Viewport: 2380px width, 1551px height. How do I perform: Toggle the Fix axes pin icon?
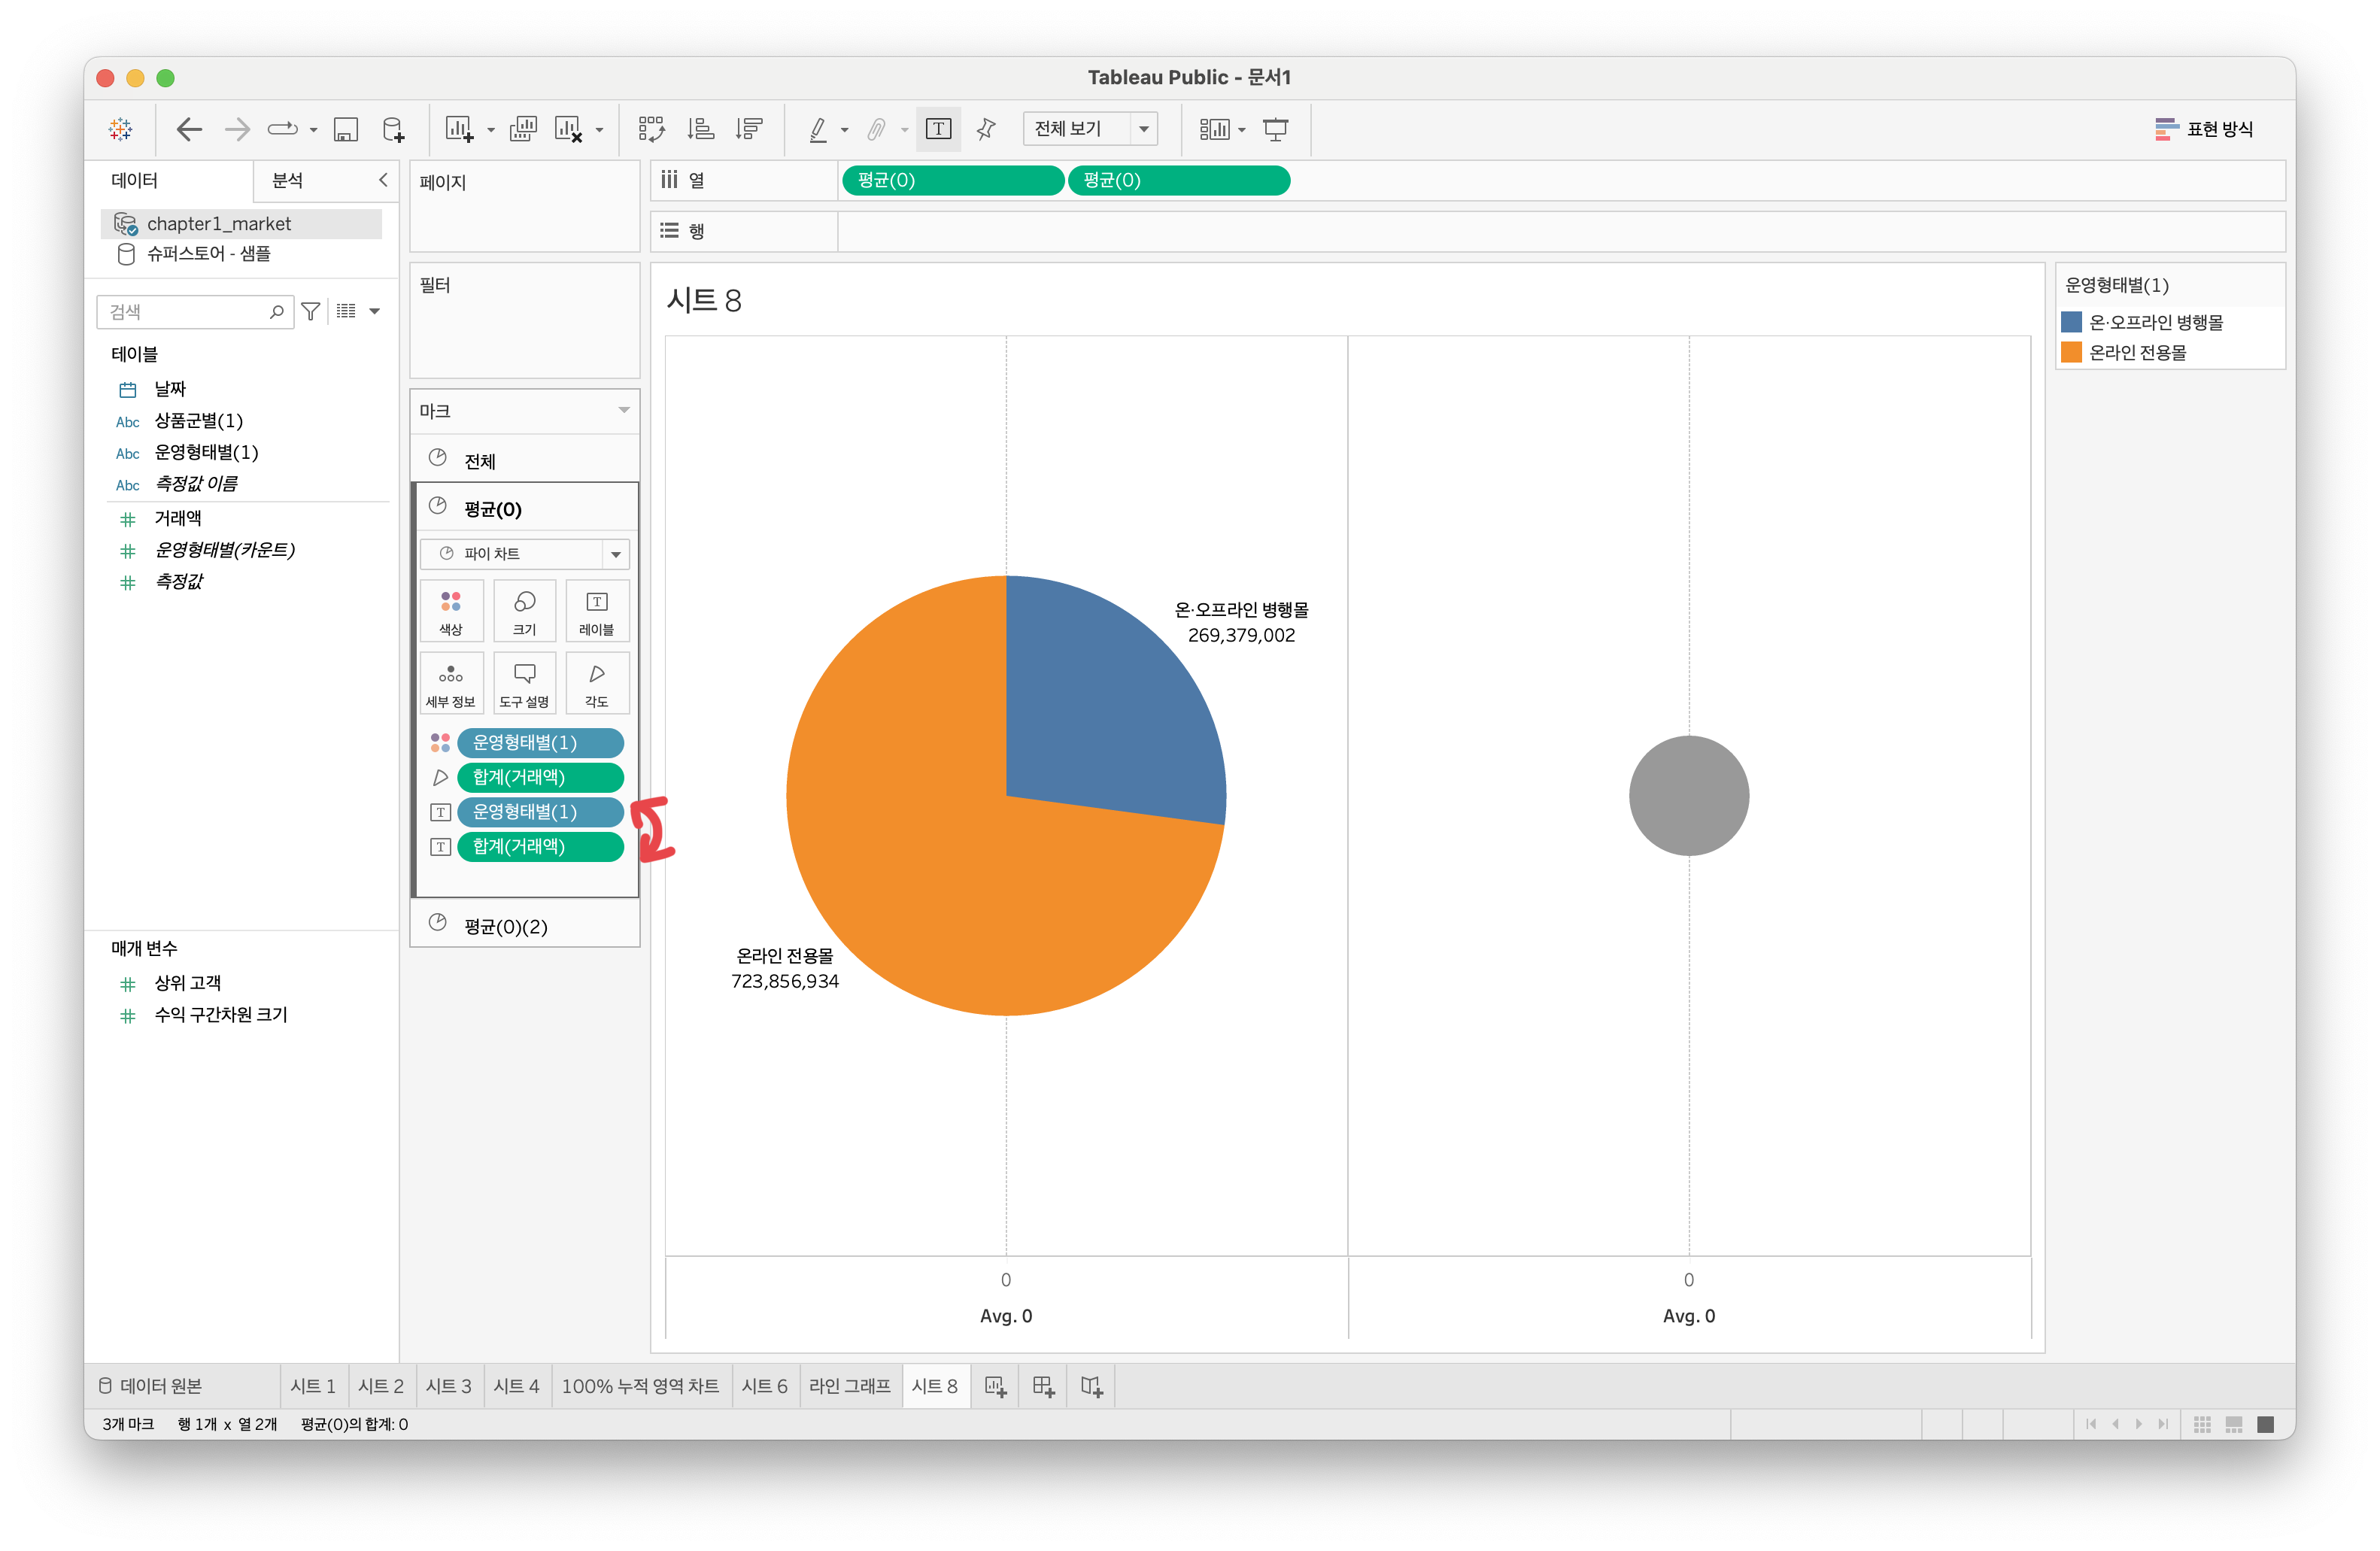click(x=986, y=129)
